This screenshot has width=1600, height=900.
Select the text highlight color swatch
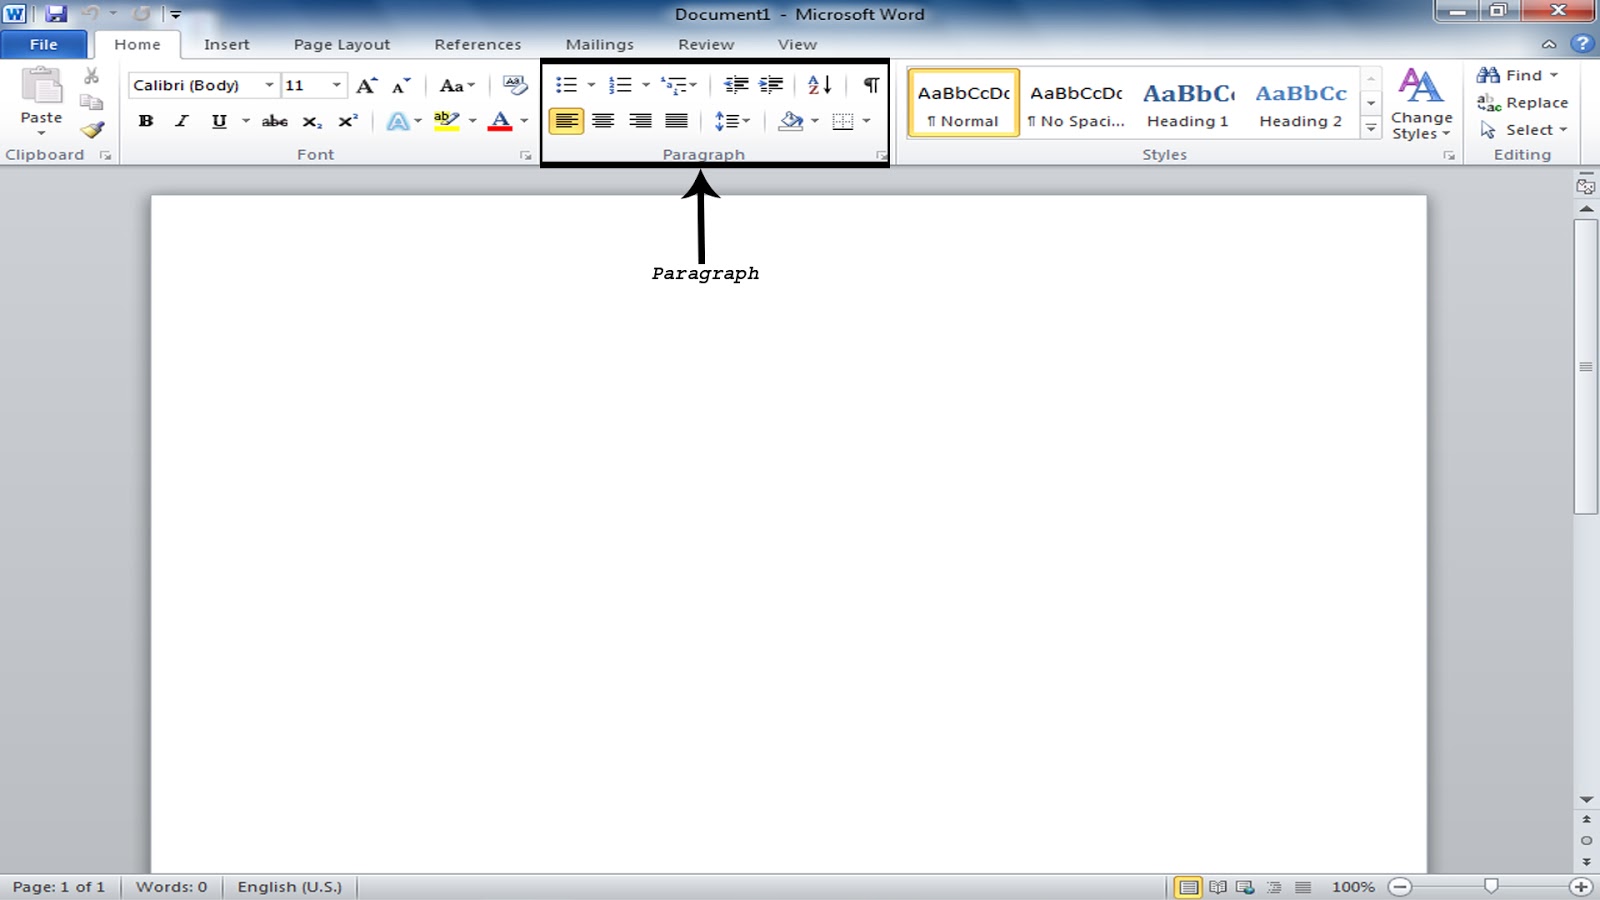pos(447,120)
